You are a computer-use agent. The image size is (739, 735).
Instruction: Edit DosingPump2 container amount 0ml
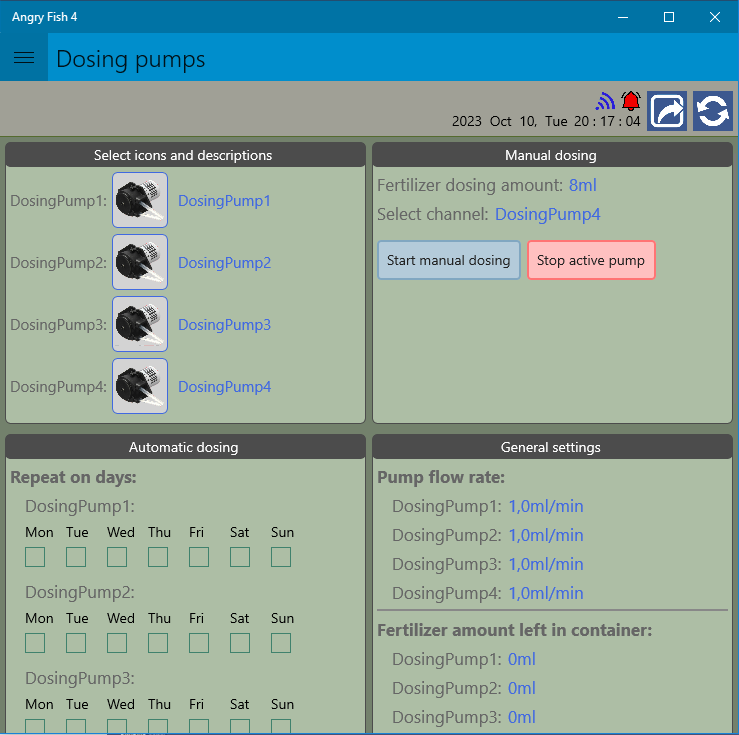522,688
